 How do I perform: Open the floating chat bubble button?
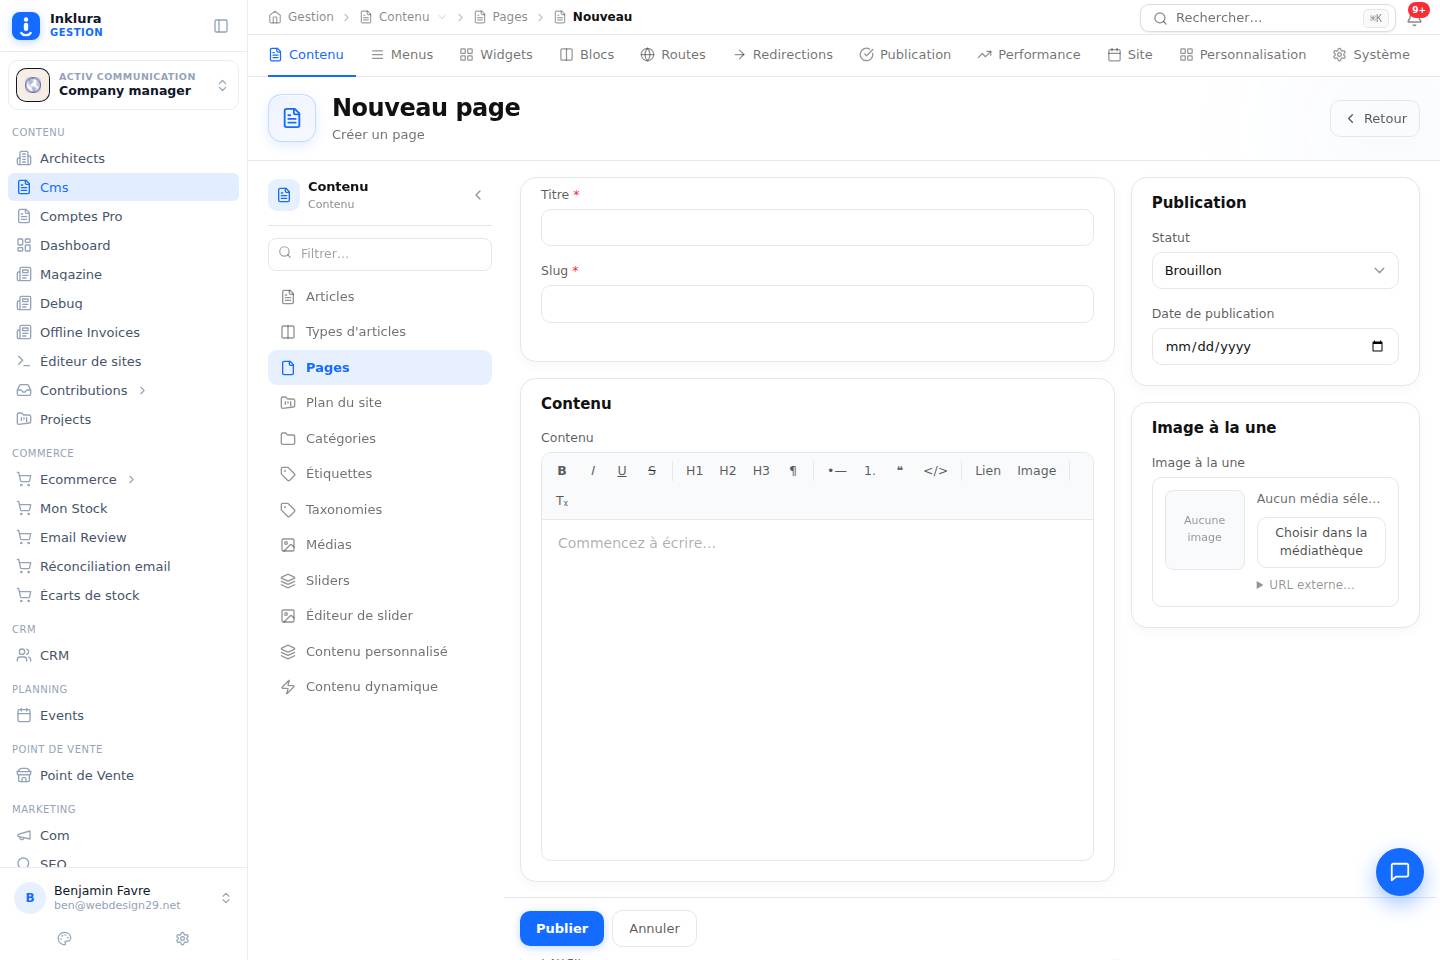1399,871
